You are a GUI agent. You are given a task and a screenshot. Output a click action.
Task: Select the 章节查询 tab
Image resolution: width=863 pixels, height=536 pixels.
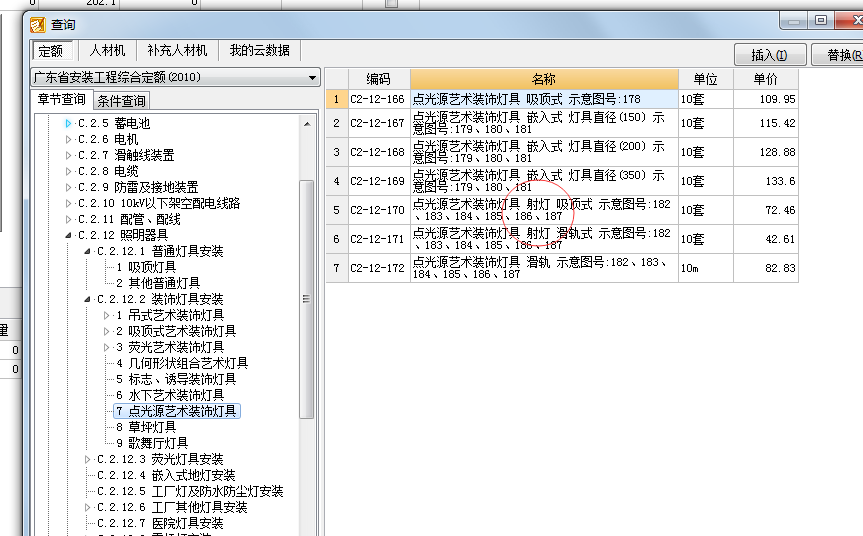point(61,100)
